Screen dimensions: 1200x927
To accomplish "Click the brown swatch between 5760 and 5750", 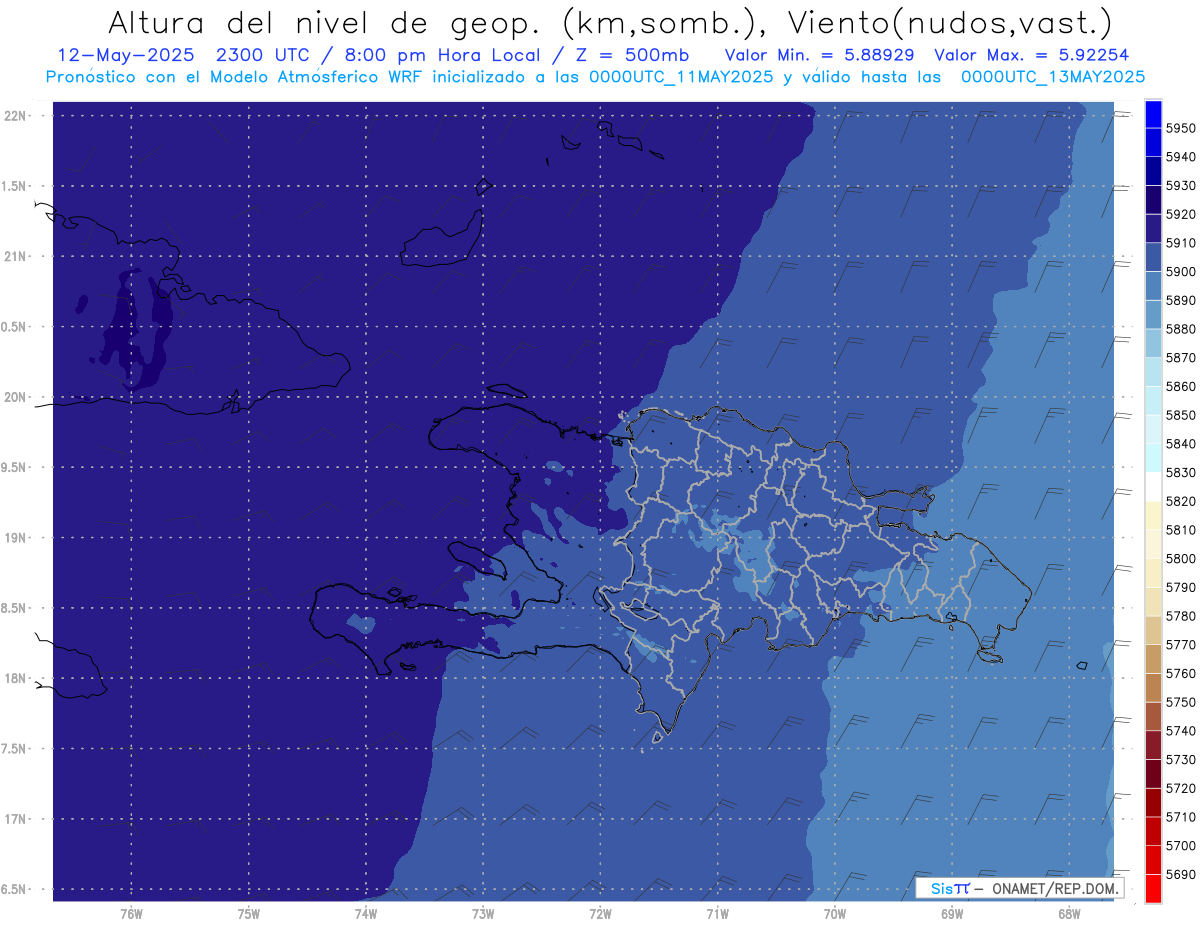I will coord(1153,687).
